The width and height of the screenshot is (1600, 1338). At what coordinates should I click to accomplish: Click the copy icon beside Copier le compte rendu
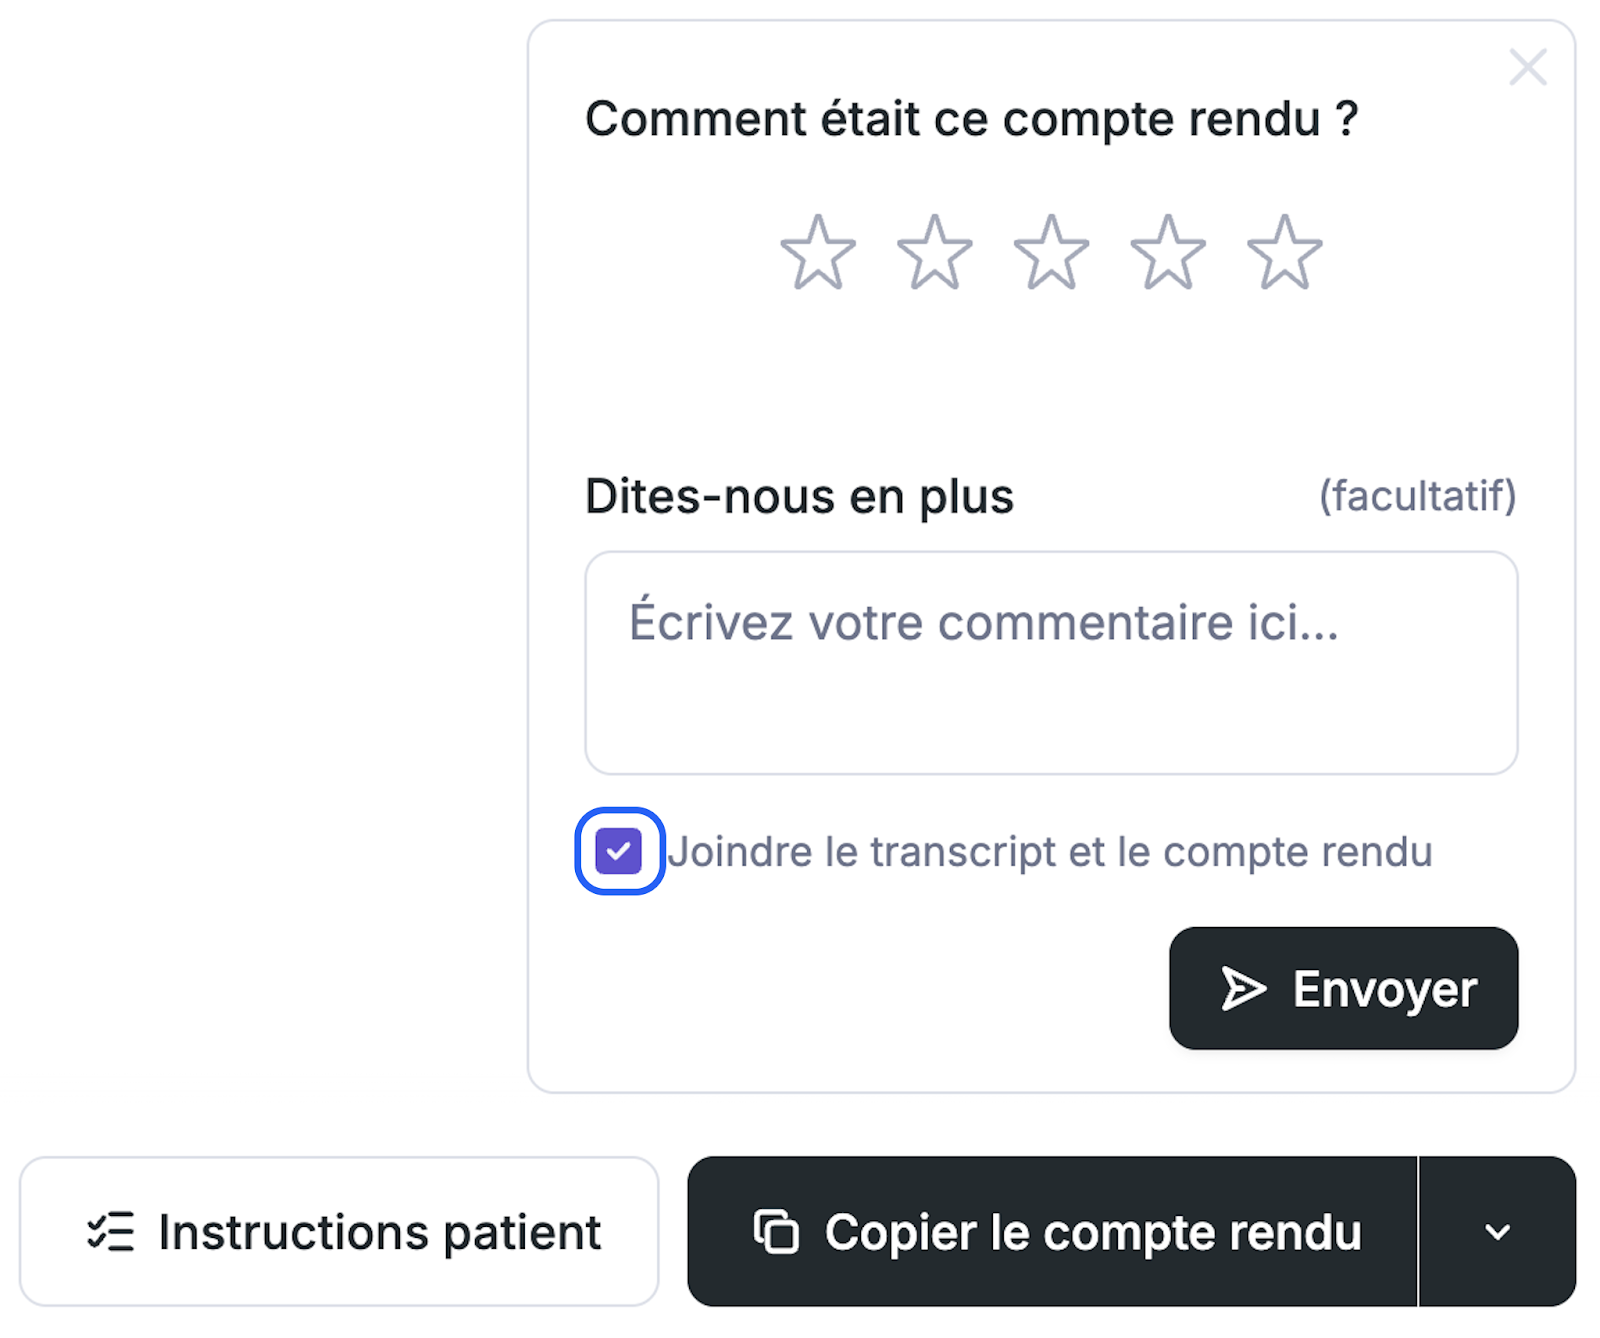coord(776,1231)
